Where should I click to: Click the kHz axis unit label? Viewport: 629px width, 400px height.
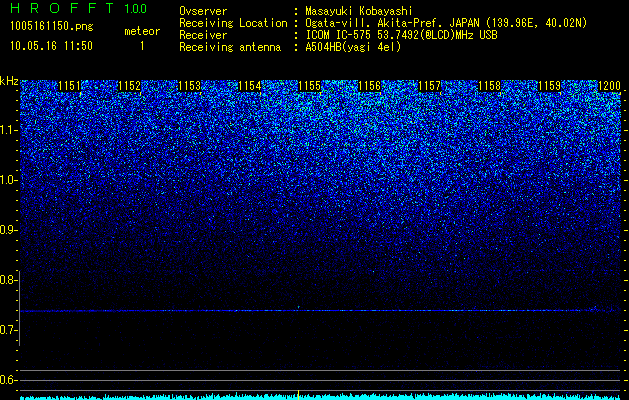click(x=9, y=81)
